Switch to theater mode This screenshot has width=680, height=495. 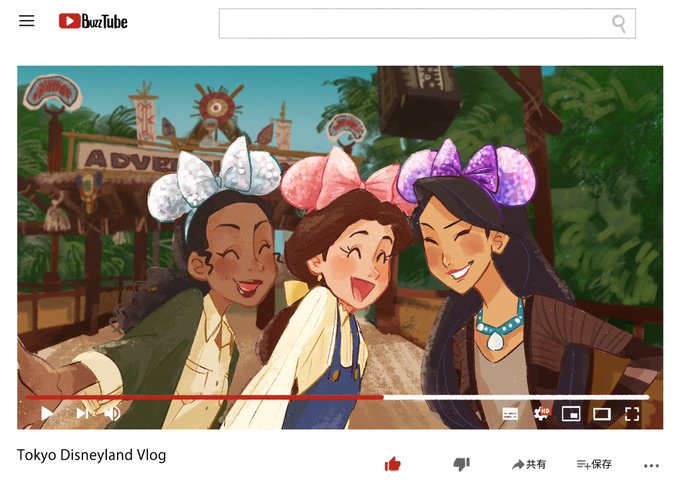click(602, 414)
